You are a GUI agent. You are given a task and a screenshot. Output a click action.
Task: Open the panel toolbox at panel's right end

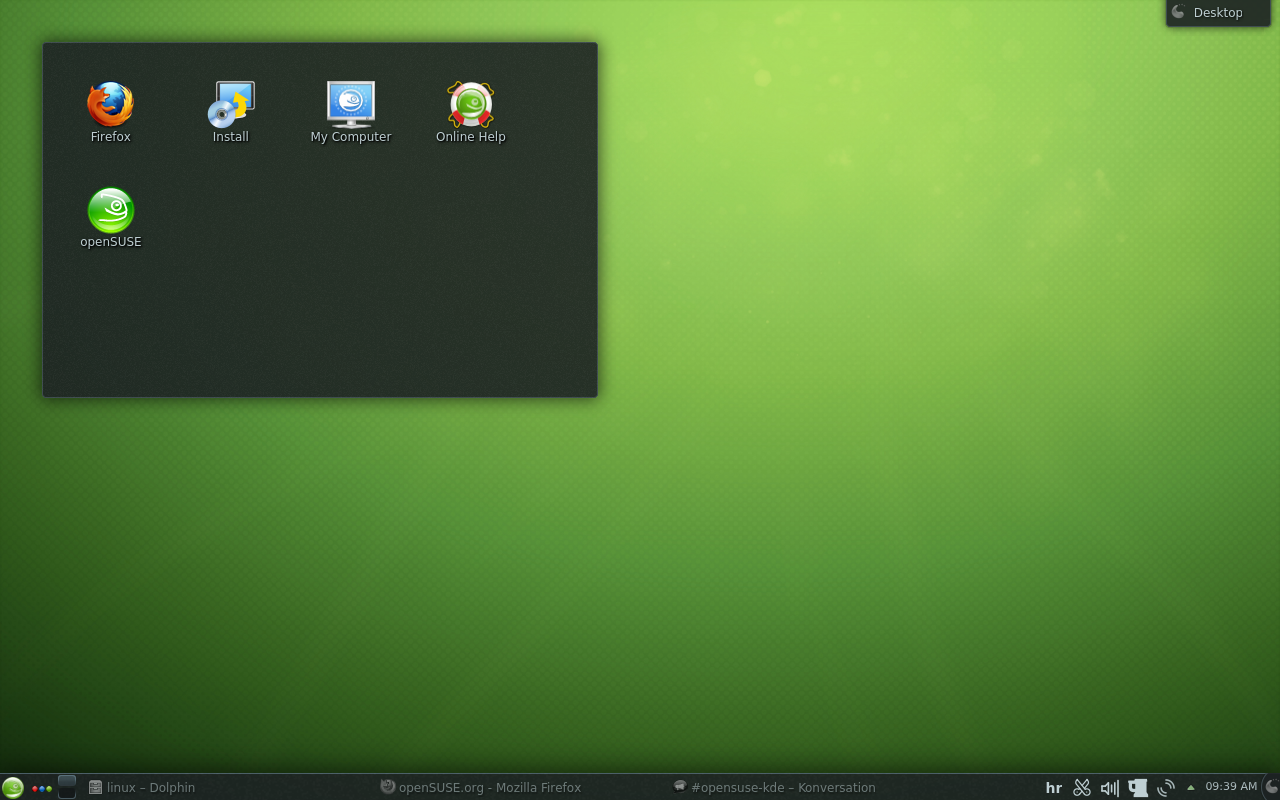click(x=1272, y=787)
